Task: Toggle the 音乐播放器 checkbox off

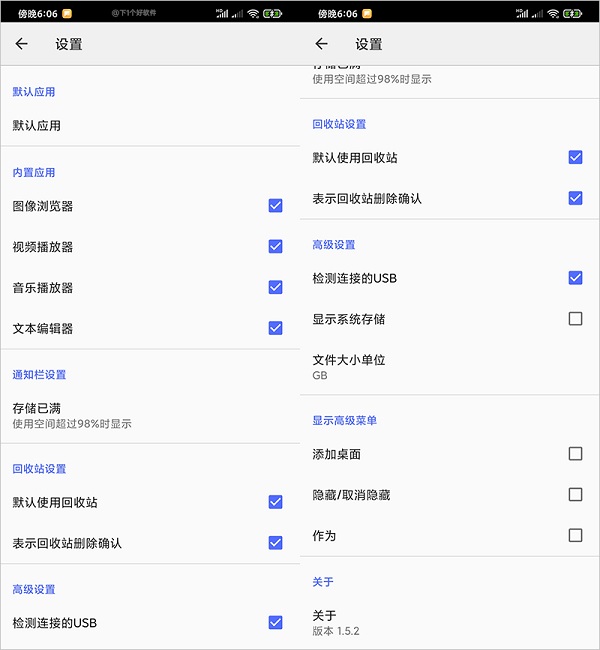Action: pos(275,288)
